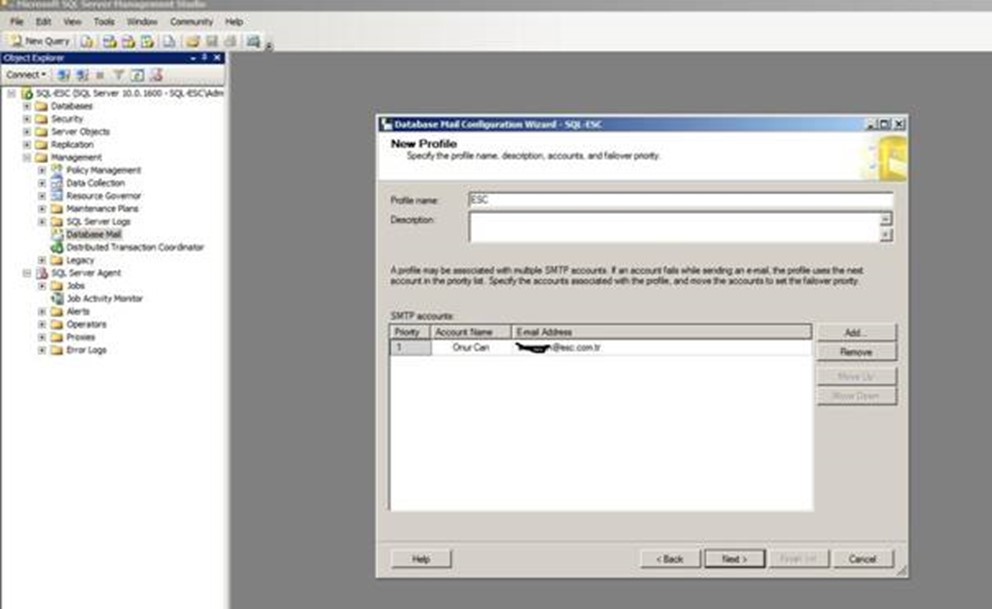This screenshot has width=992, height=609.
Task: Start an Analysis Services XMLA Query
Action: pyautogui.click(x=147, y=42)
